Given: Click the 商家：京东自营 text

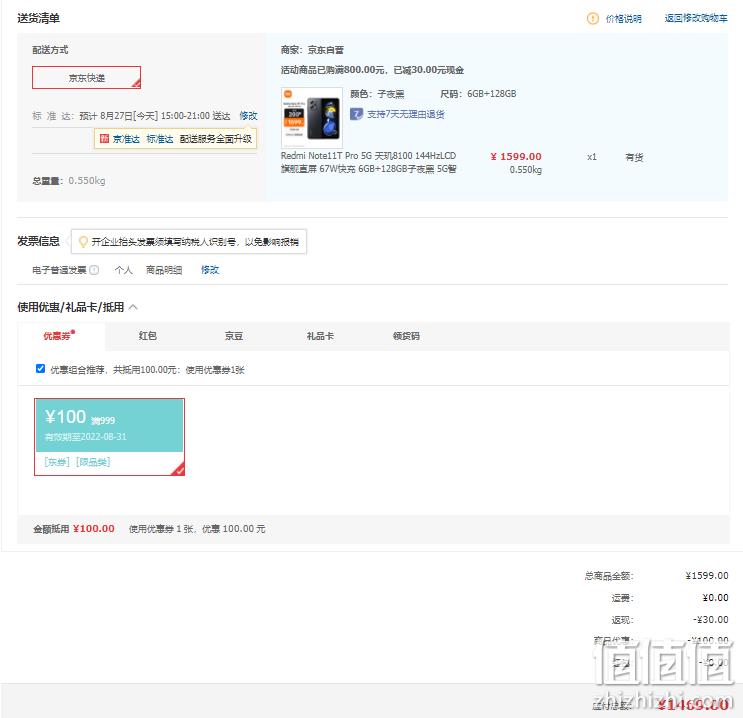Looking at the screenshot, I should click(312, 50).
